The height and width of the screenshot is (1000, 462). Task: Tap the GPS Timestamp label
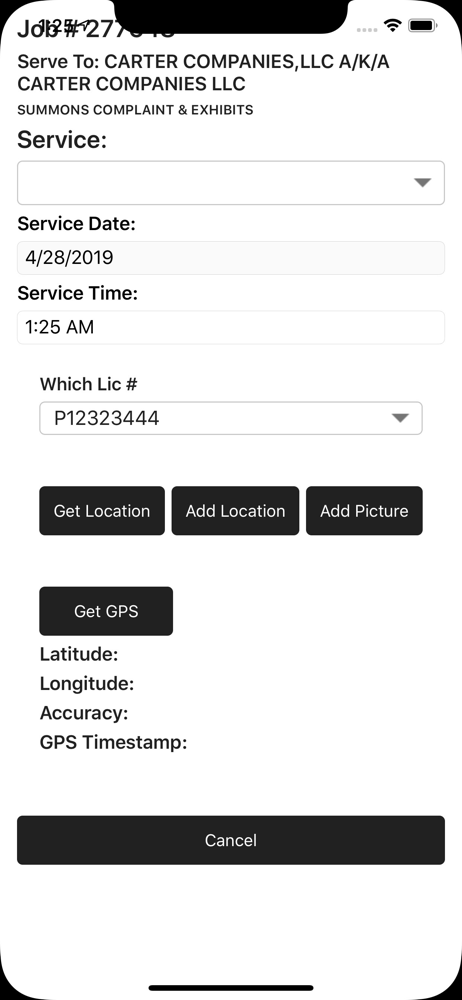coord(113,742)
